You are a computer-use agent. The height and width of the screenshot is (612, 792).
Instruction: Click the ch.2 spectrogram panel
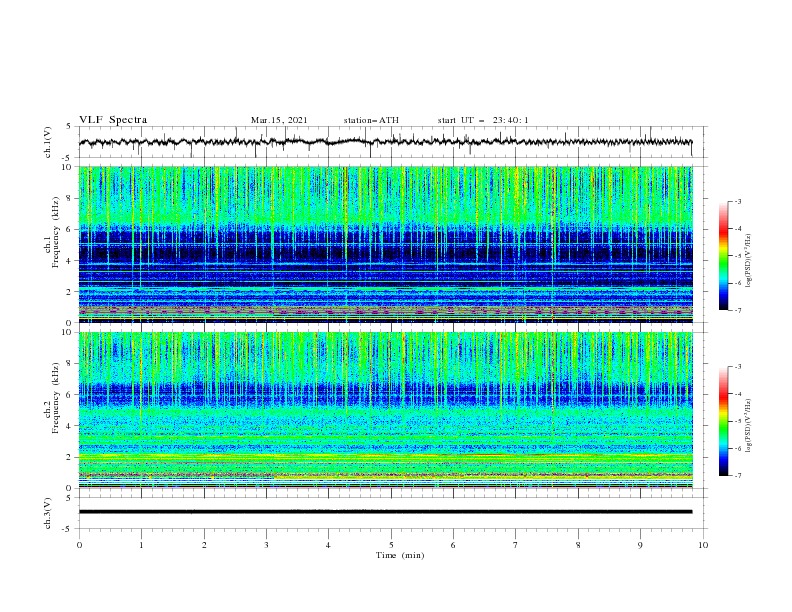coord(386,410)
